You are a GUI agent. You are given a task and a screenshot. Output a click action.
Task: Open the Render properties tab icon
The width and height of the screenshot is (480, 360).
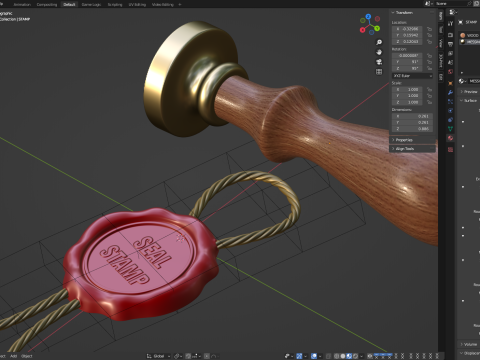click(450, 35)
